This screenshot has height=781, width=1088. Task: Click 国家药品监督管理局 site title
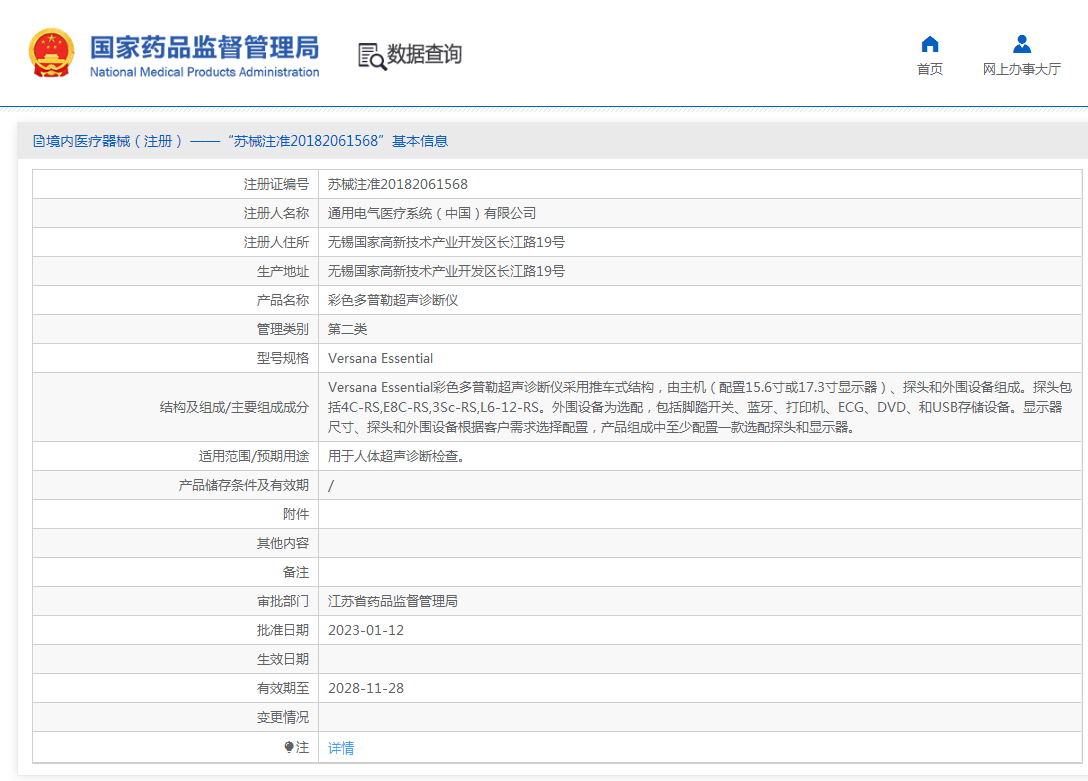pos(205,47)
